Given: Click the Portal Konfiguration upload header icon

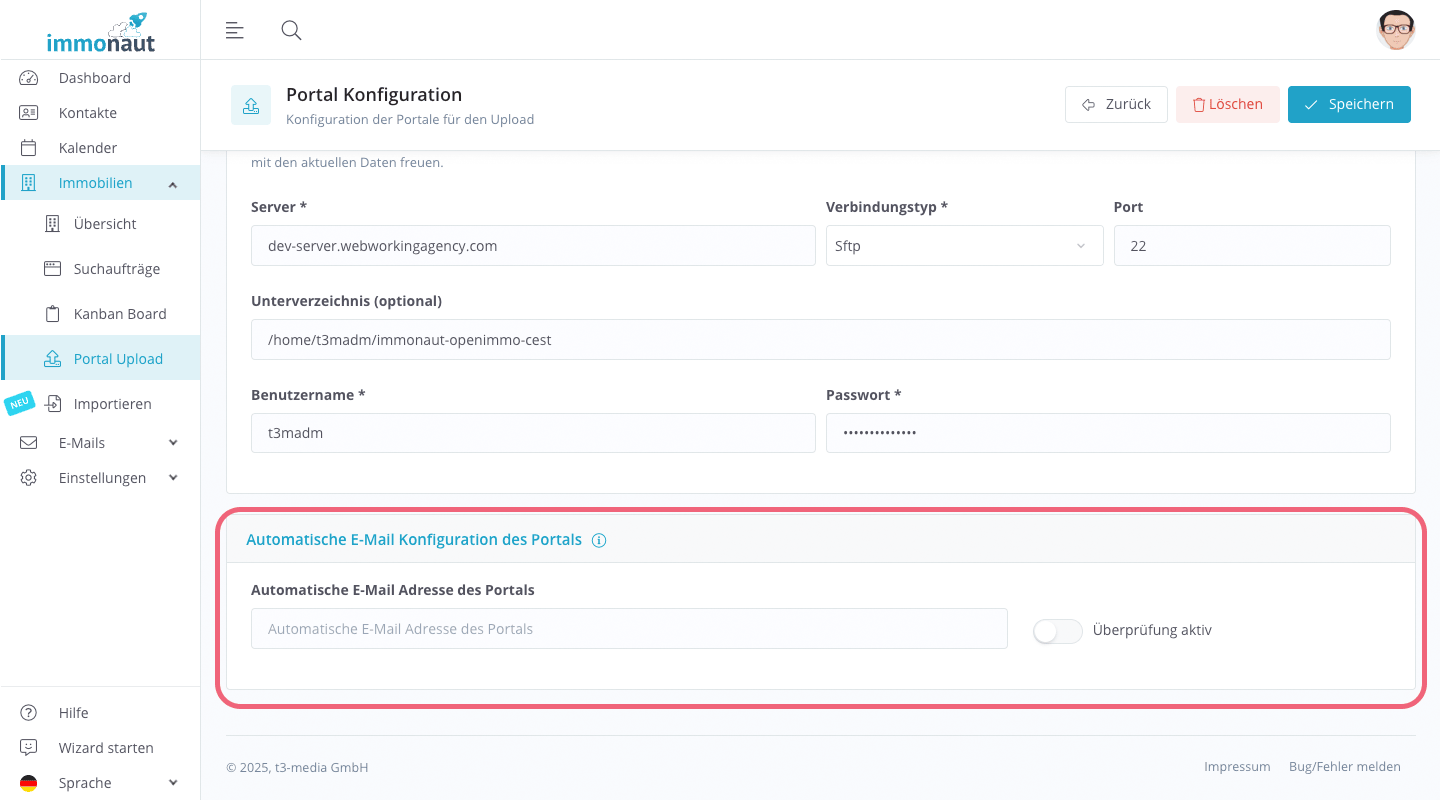Looking at the screenshot, I should tap(251, 104).
